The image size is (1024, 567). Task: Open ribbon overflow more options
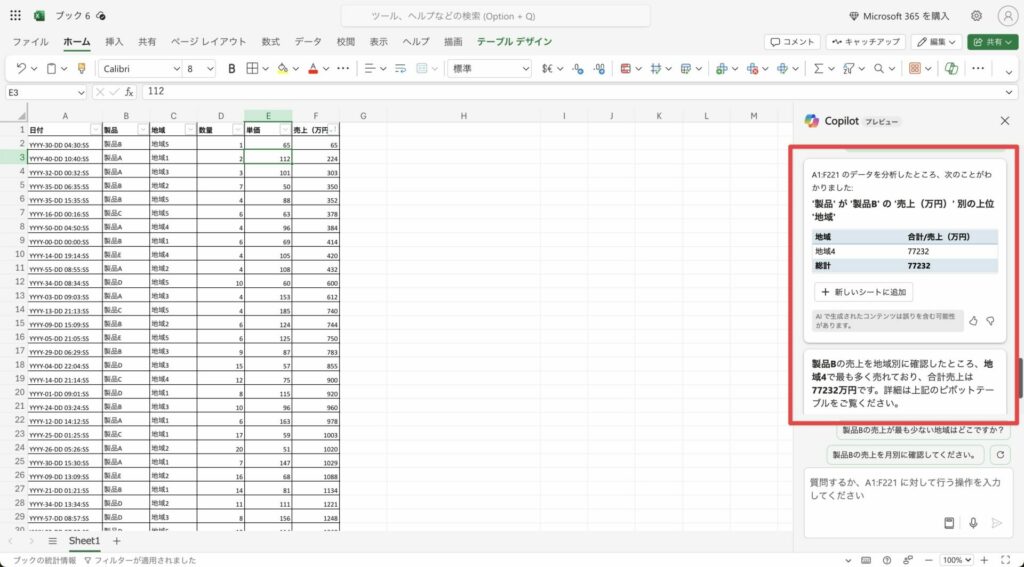978,69
